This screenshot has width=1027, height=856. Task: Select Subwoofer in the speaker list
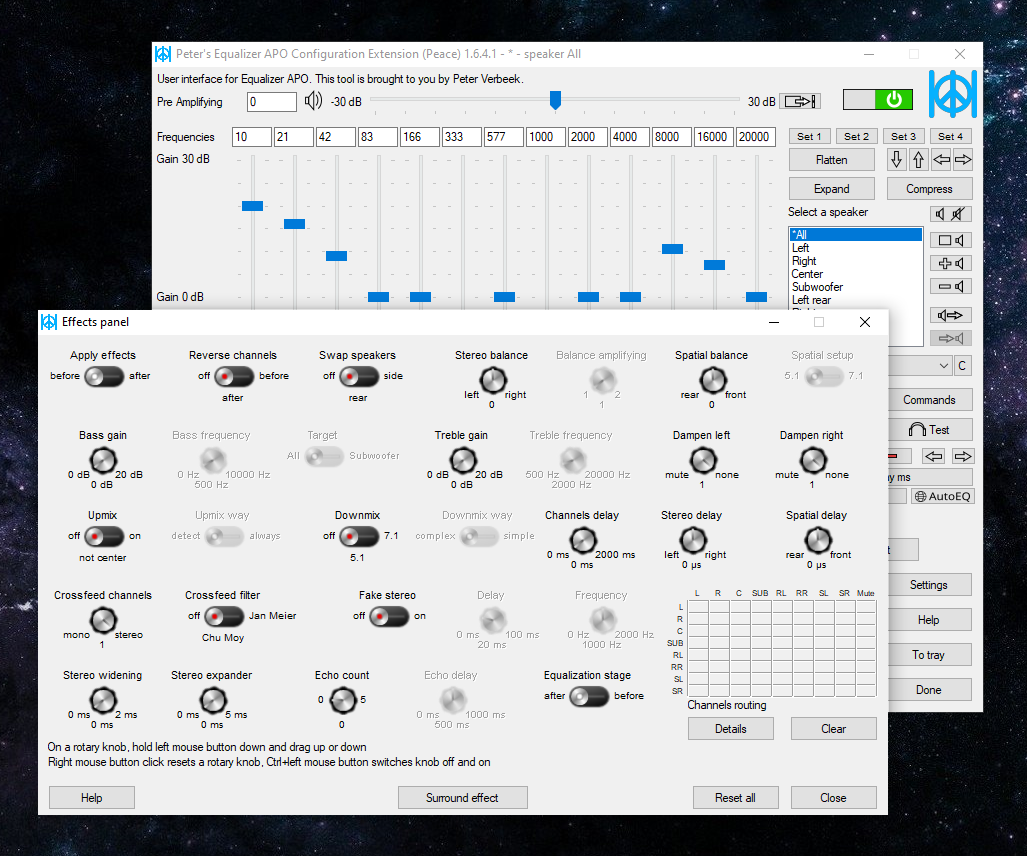click(855, 287)
